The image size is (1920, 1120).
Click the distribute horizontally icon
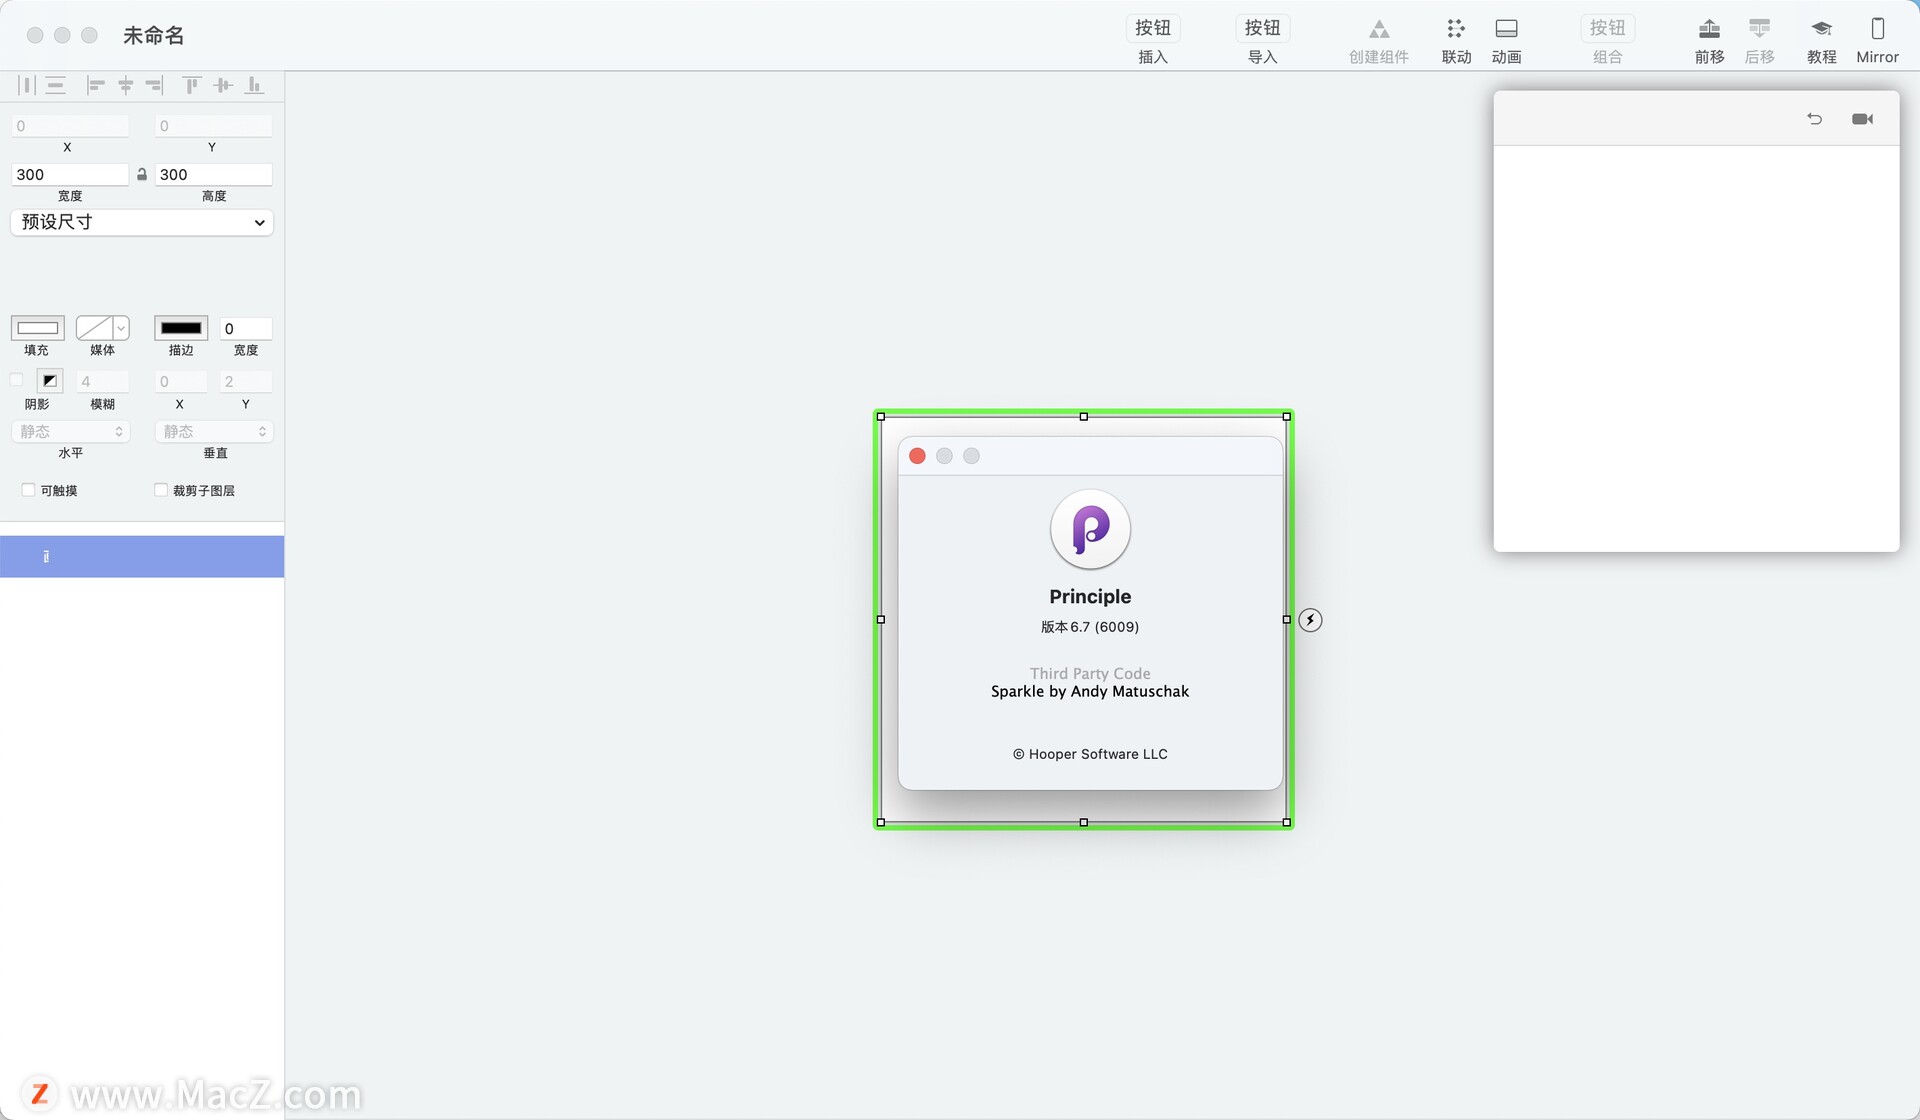pos(27,86)
